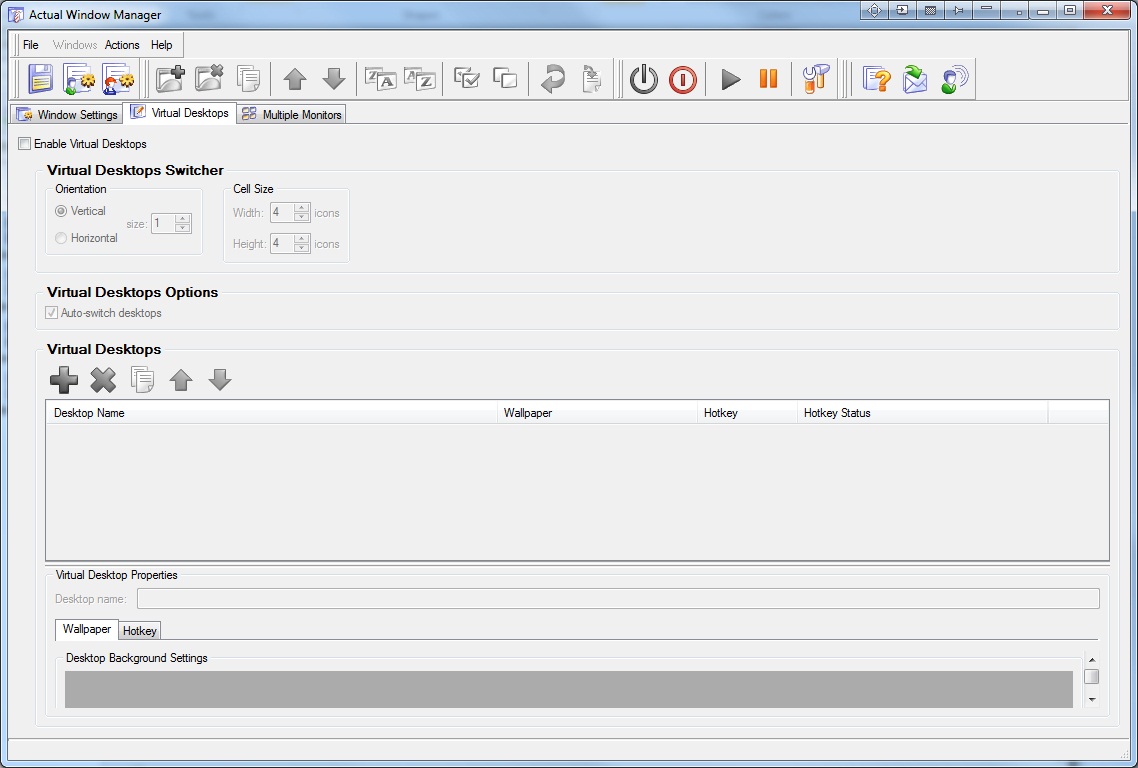Open the File menu
The width and height of the screenshot is (1138, 768).
tap(30, 45)
